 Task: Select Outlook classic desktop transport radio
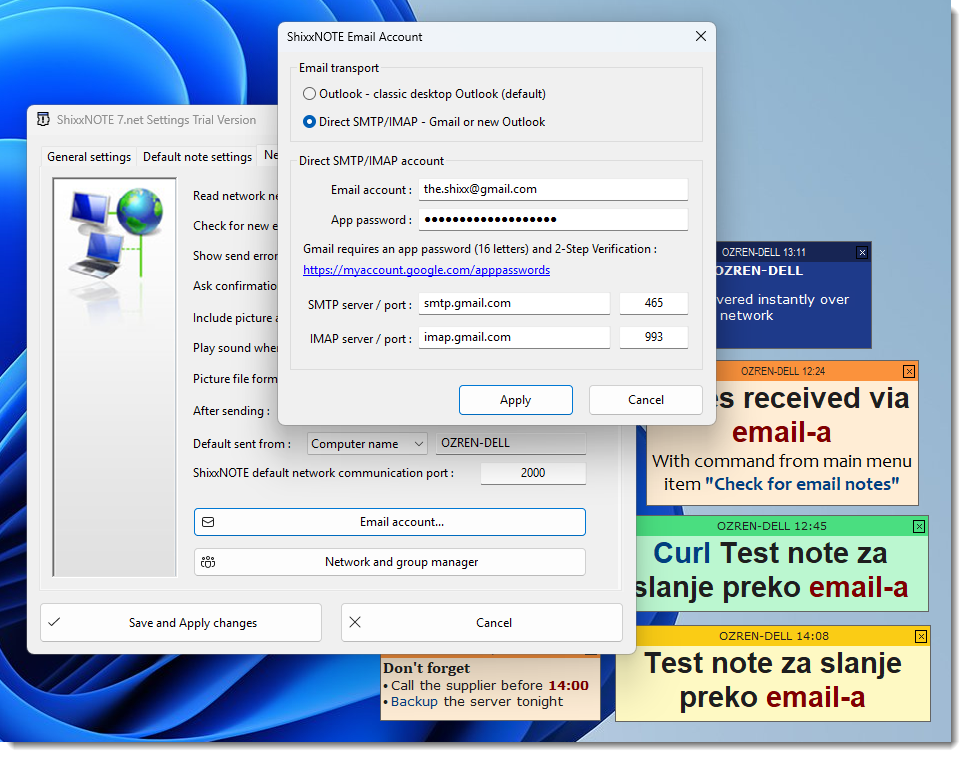[309, 94]
